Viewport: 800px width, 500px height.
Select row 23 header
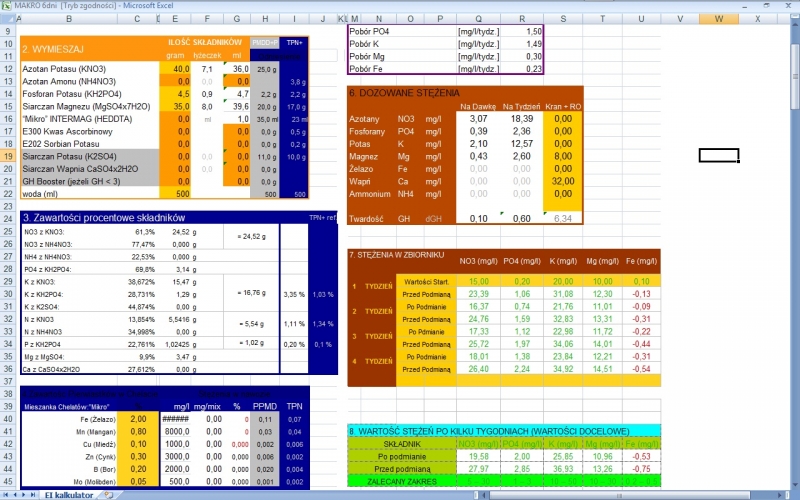click(8, 206)
